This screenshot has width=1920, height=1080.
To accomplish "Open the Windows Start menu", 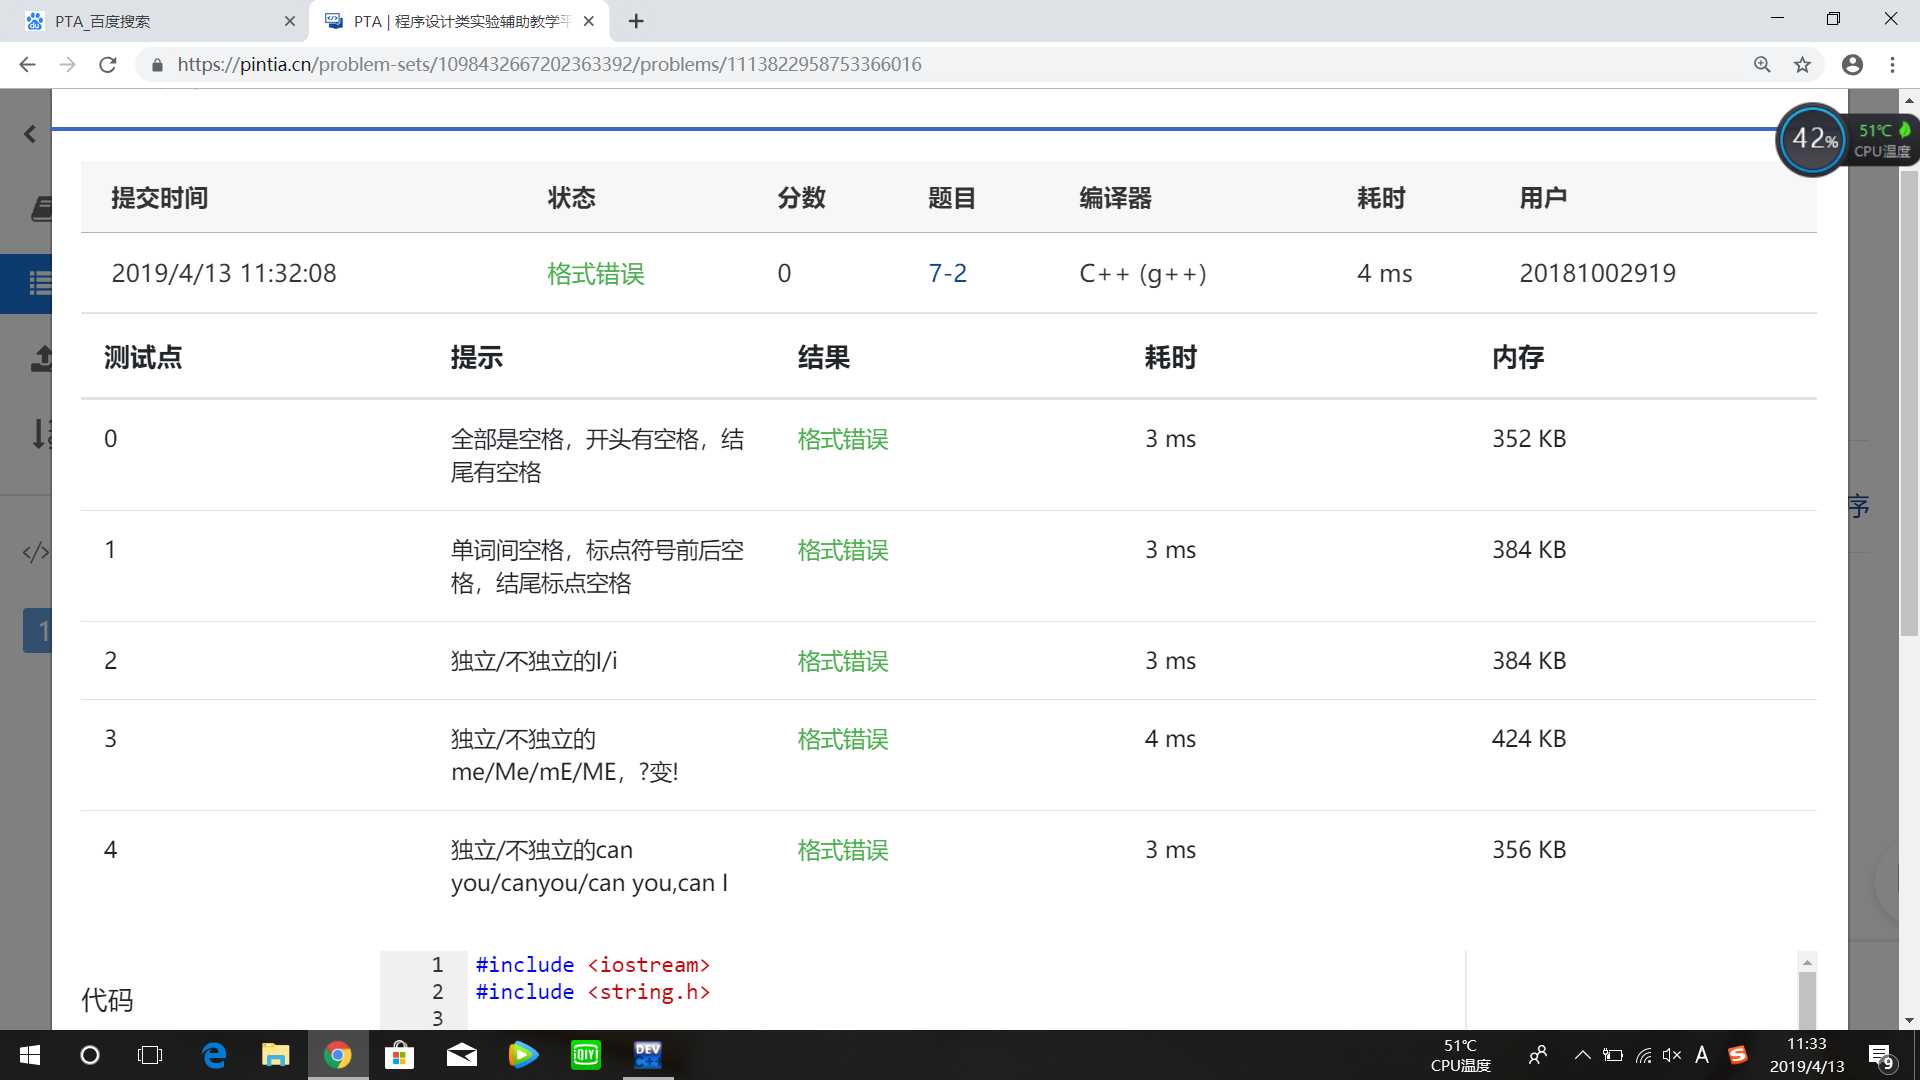I will [x=30, y=1055].
